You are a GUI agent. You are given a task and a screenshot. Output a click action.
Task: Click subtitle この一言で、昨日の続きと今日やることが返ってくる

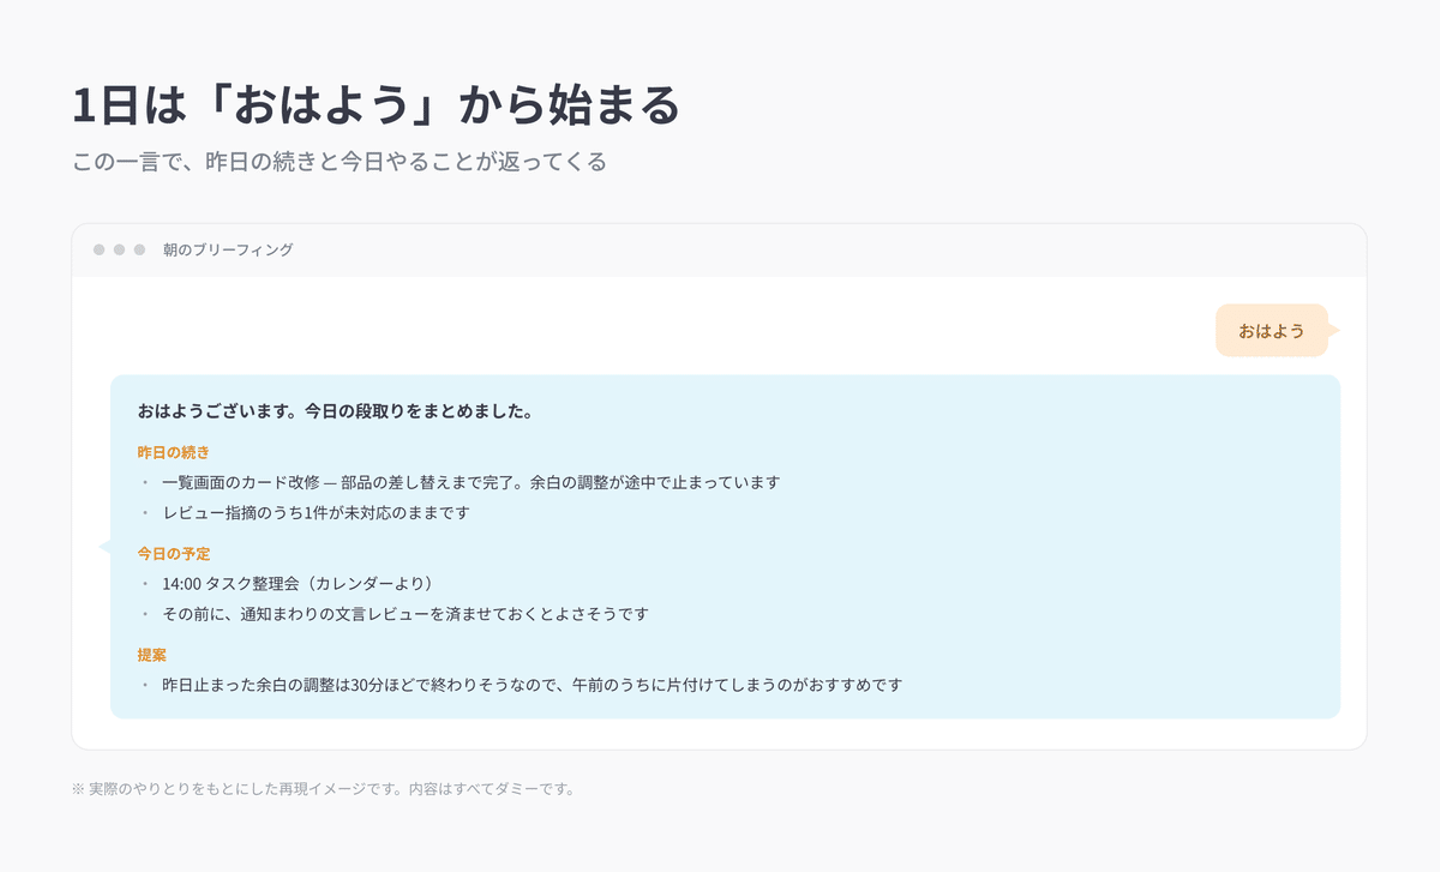coord(339,162)
